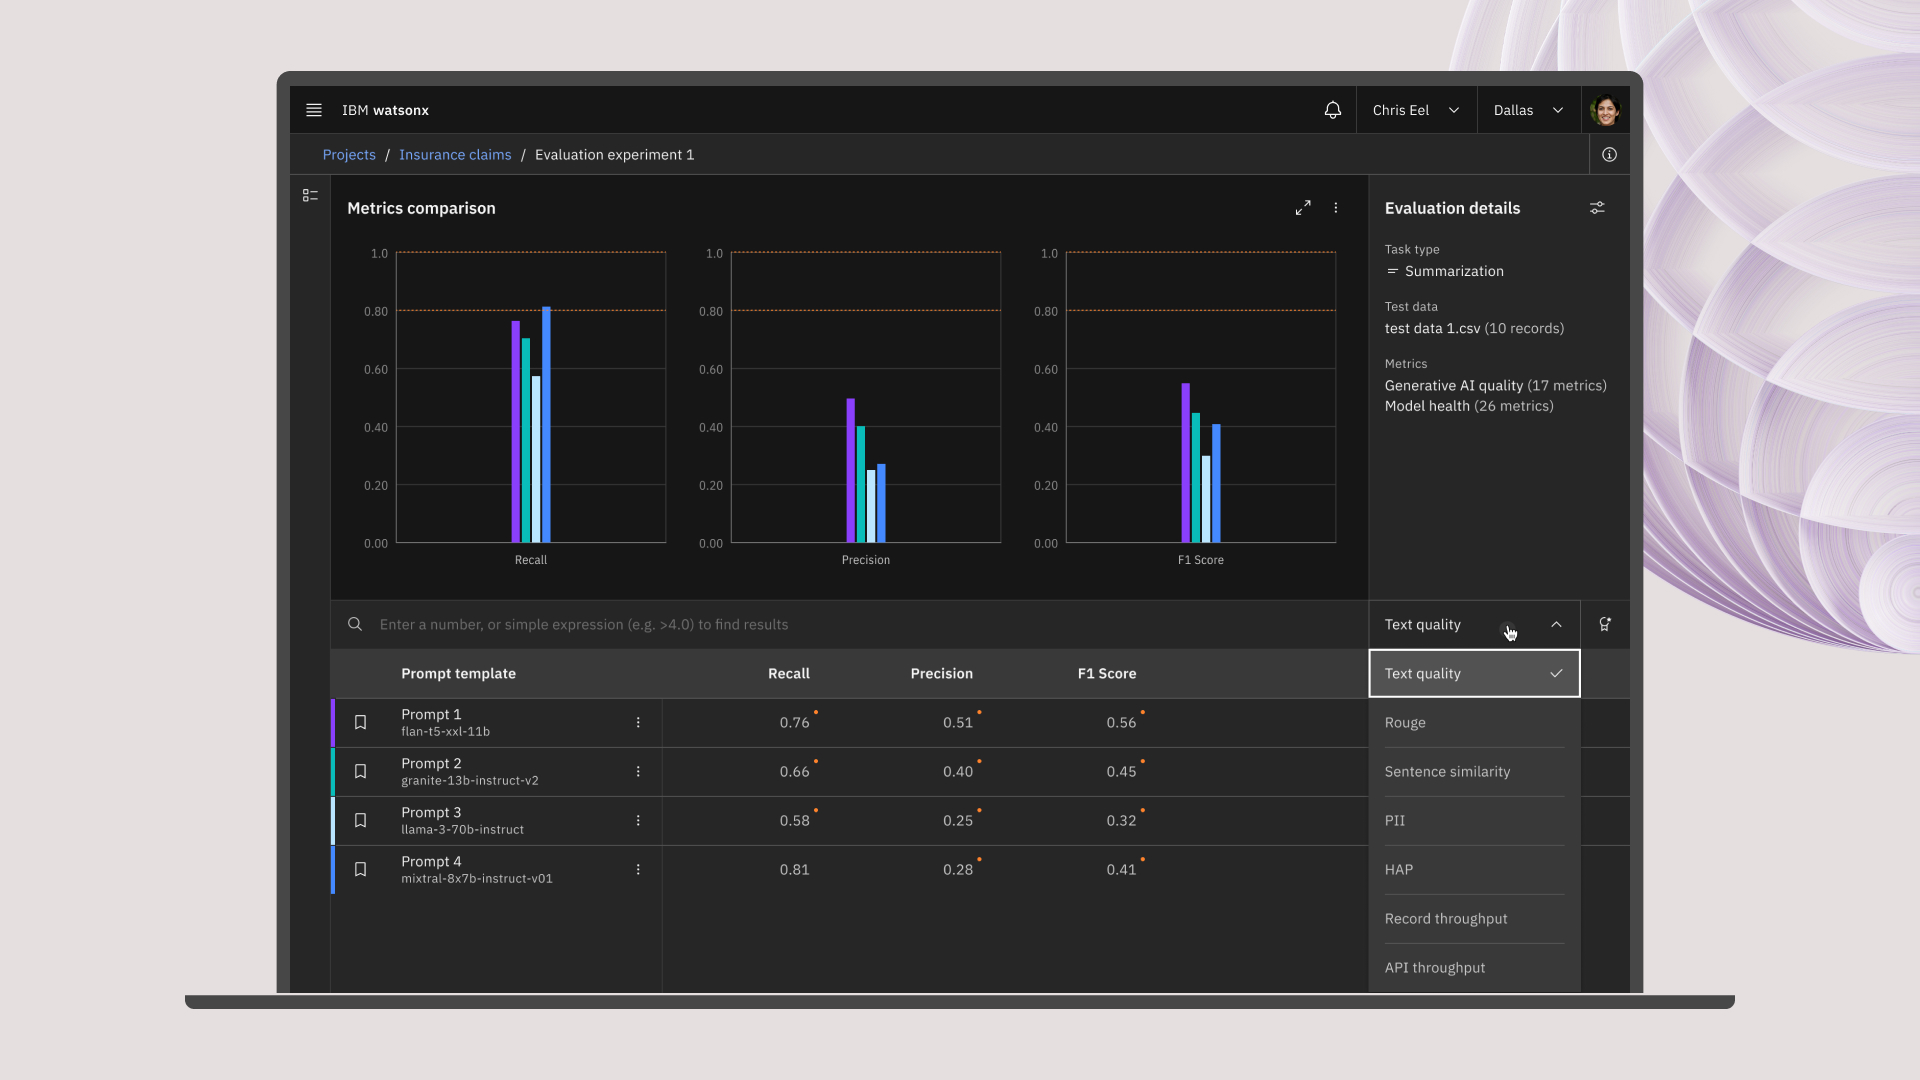The image size is (1920, 1080).
Task: Click Summarization task type text
Action: click(1454, 272)
